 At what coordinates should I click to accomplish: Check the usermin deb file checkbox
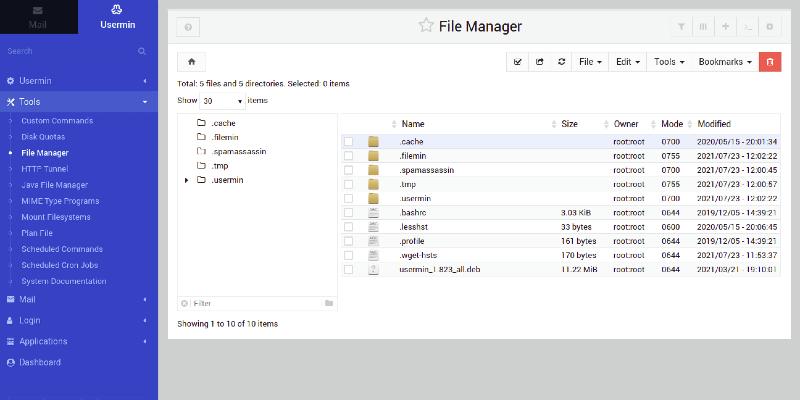click(x=348, y=270)
